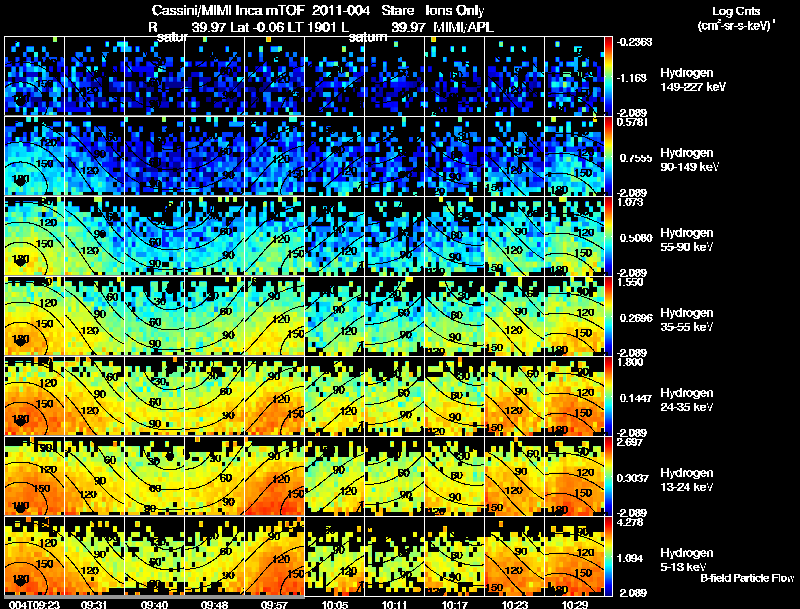Screen dimensions: 800x609
Task: Click the 10:29 time label
Action: pos(574,604)
